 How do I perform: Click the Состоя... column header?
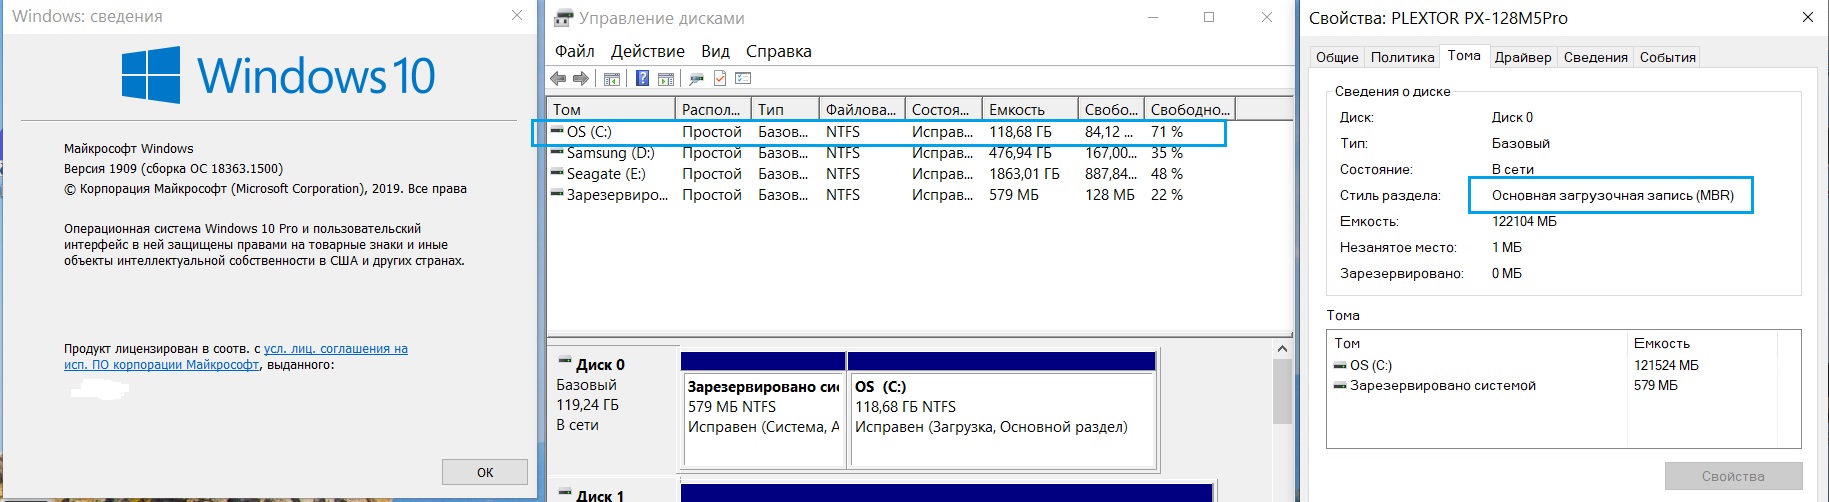point(944,109)
